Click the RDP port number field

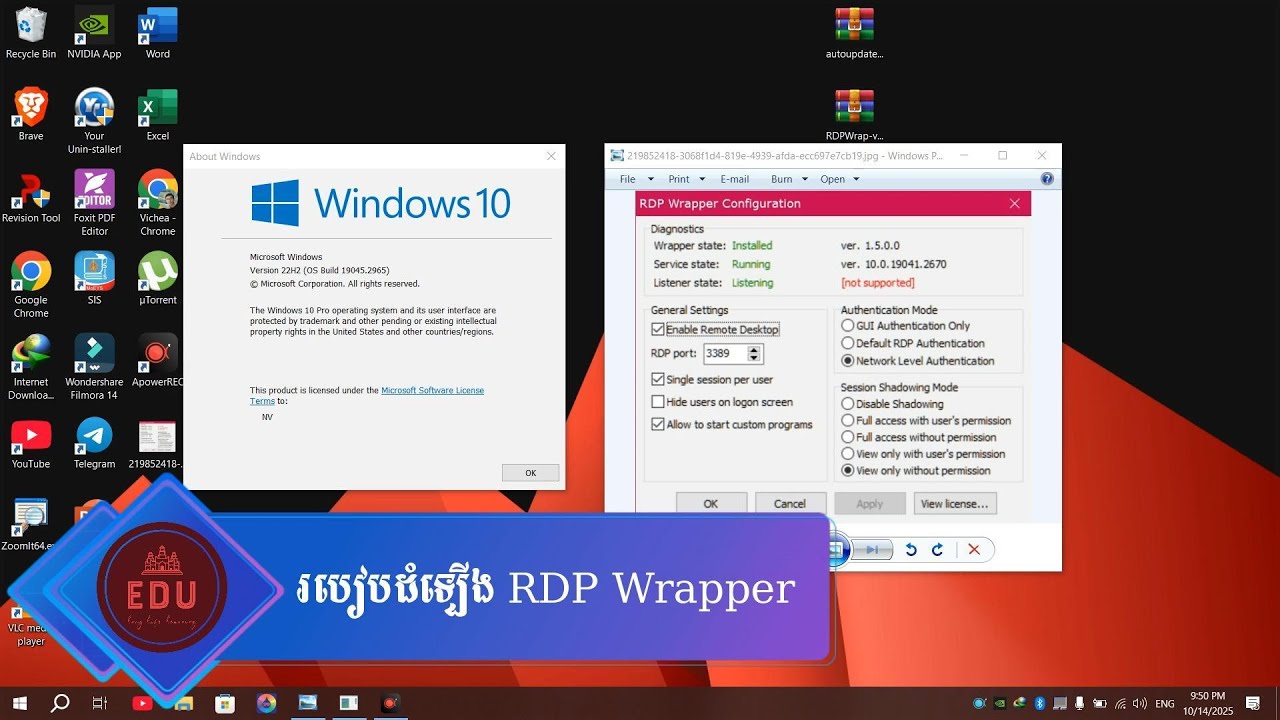[725, 354]
